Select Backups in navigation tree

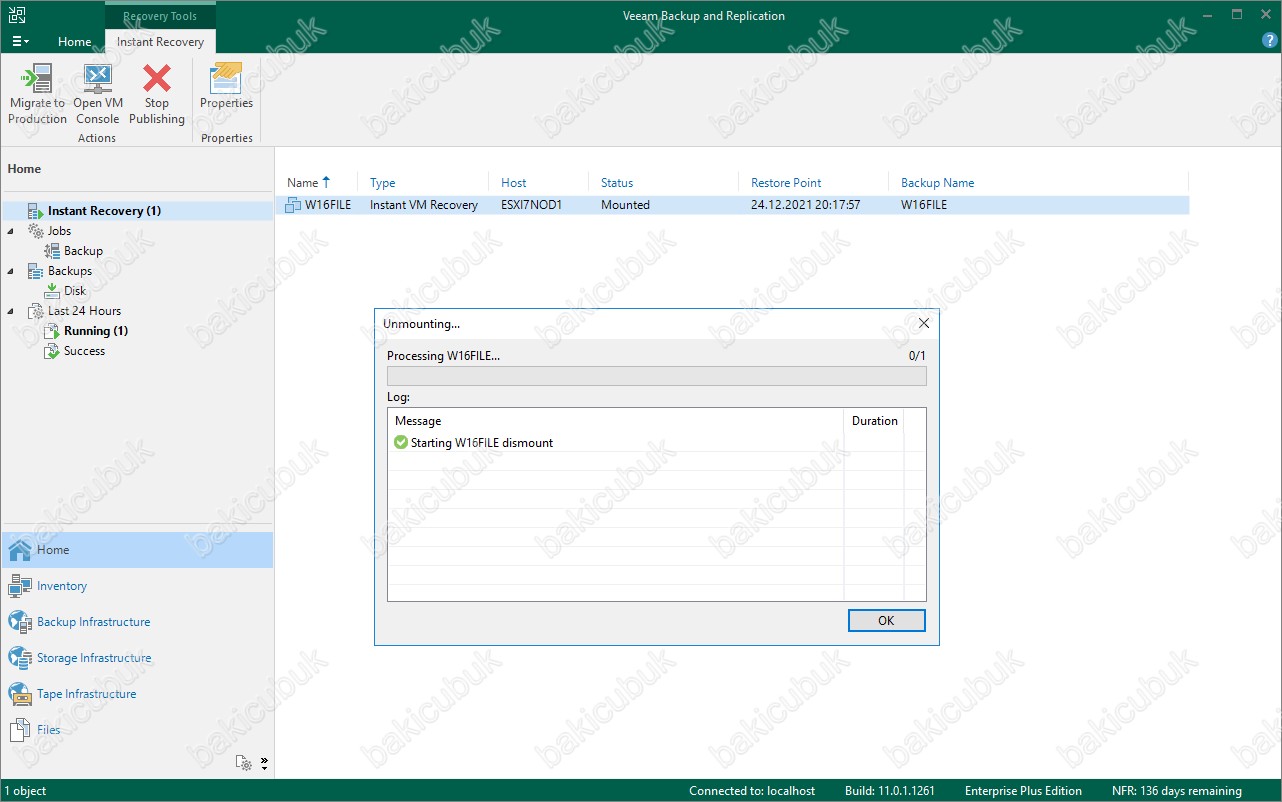(70, 271)
